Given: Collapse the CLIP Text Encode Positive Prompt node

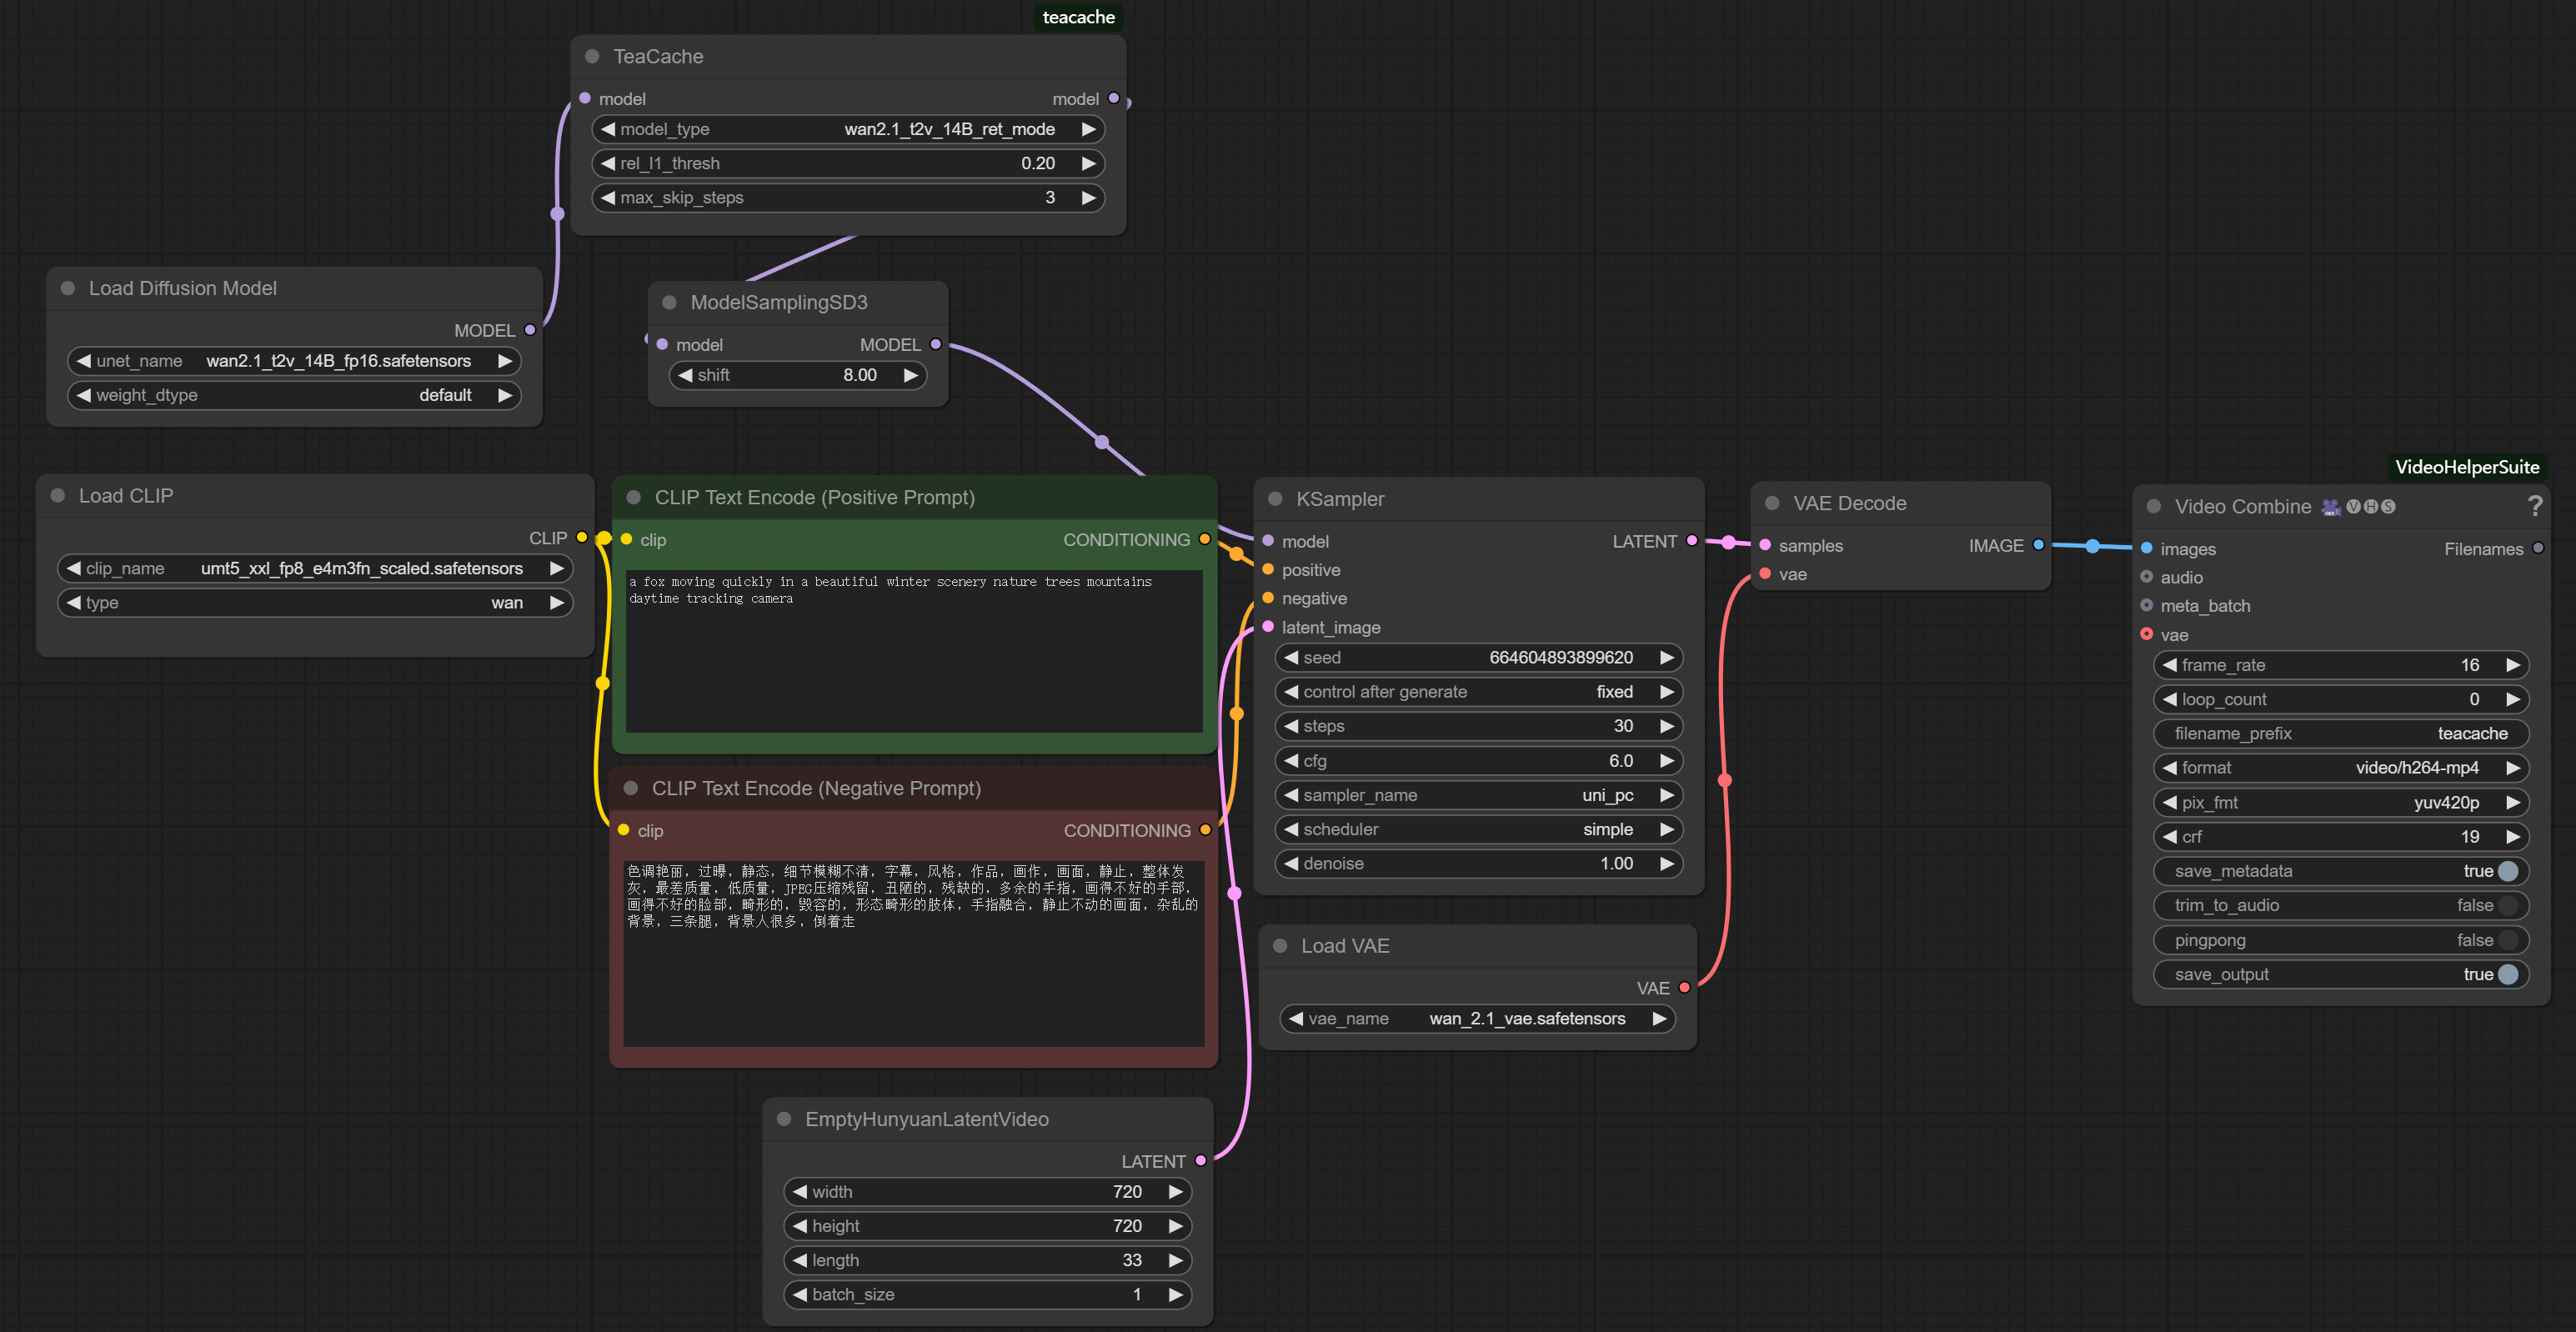Looking at the screenshot, I should [634, 497].
